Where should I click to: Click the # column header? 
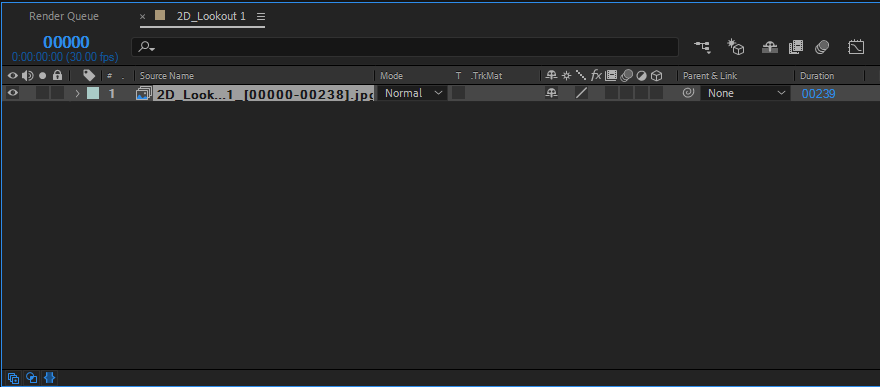point(109,76)
